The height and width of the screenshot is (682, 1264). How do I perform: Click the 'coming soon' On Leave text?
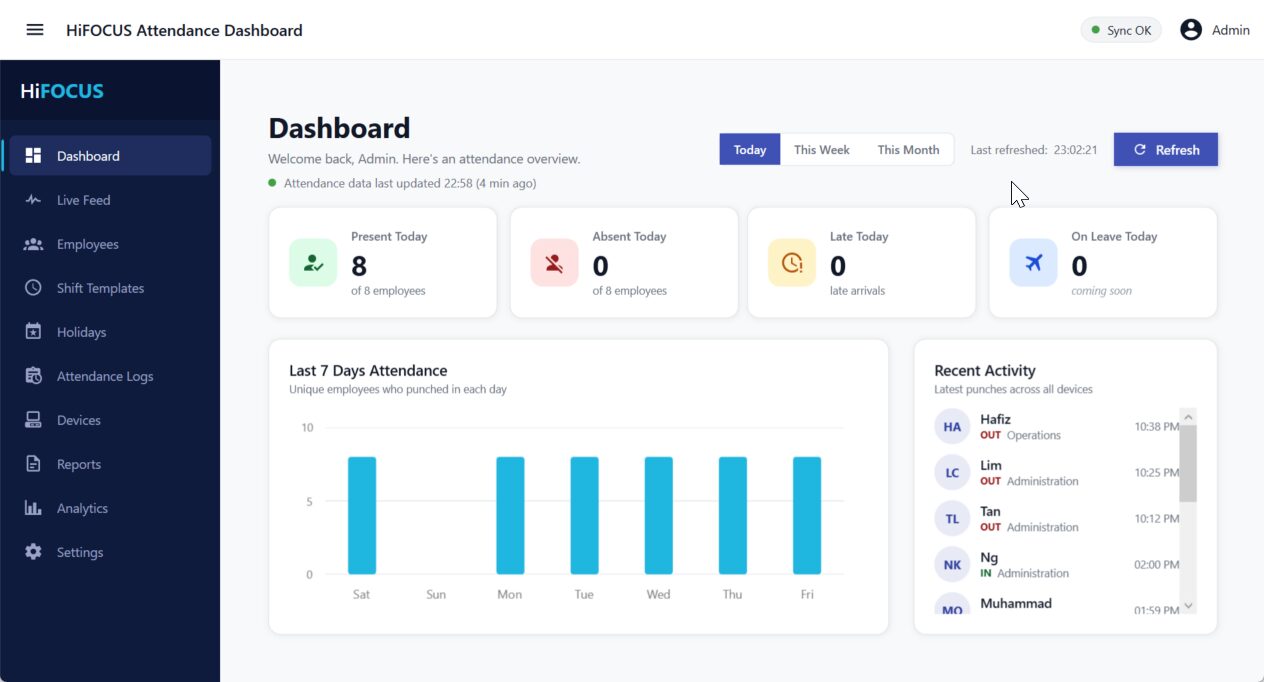pyautogui.click(x=1102, y=291)
